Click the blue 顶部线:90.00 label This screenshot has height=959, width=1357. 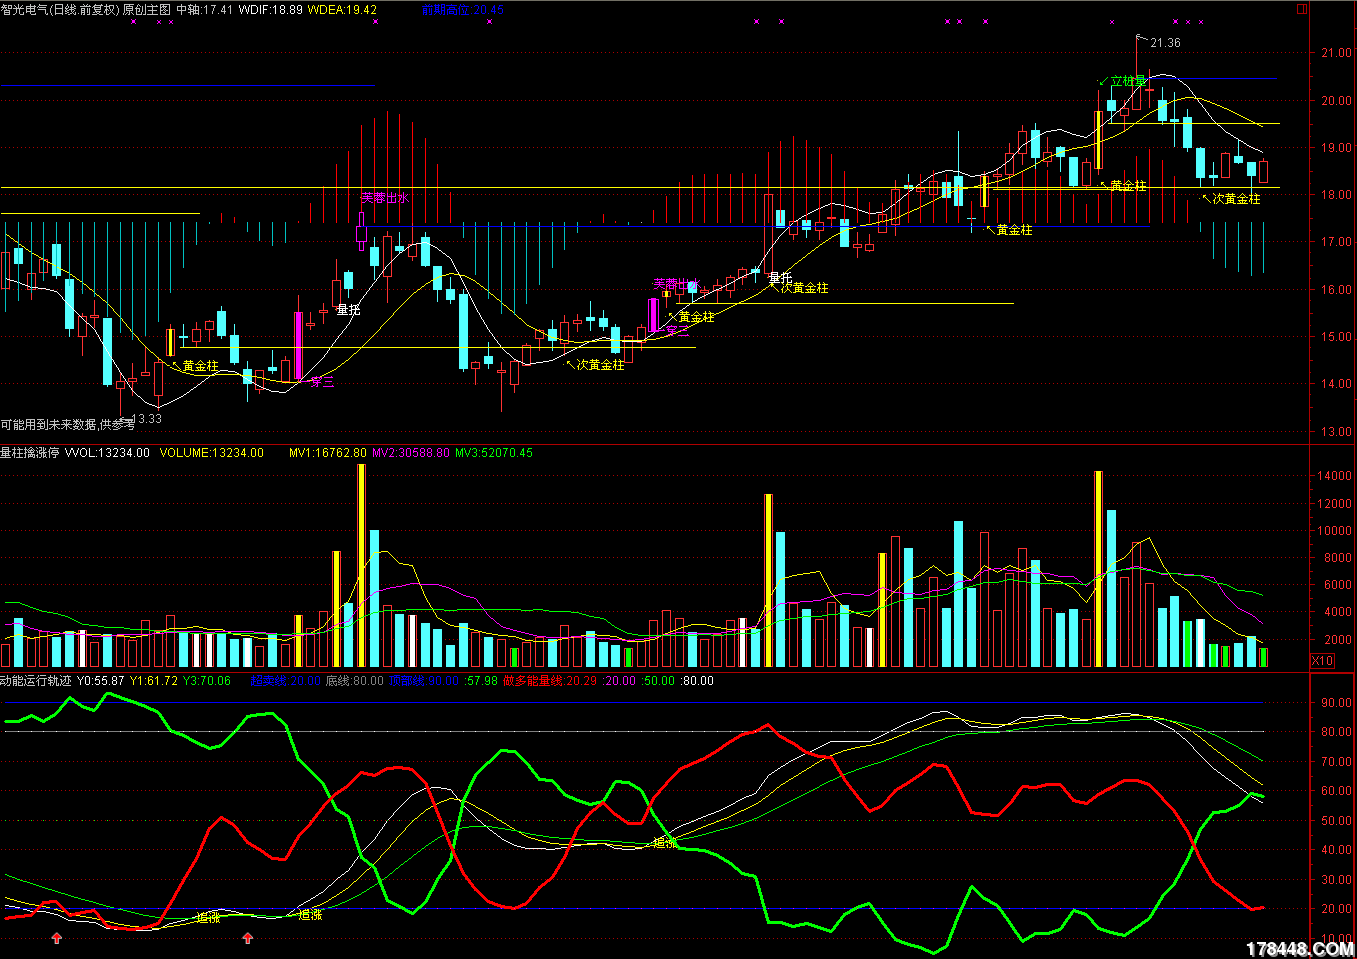point(424,681)
